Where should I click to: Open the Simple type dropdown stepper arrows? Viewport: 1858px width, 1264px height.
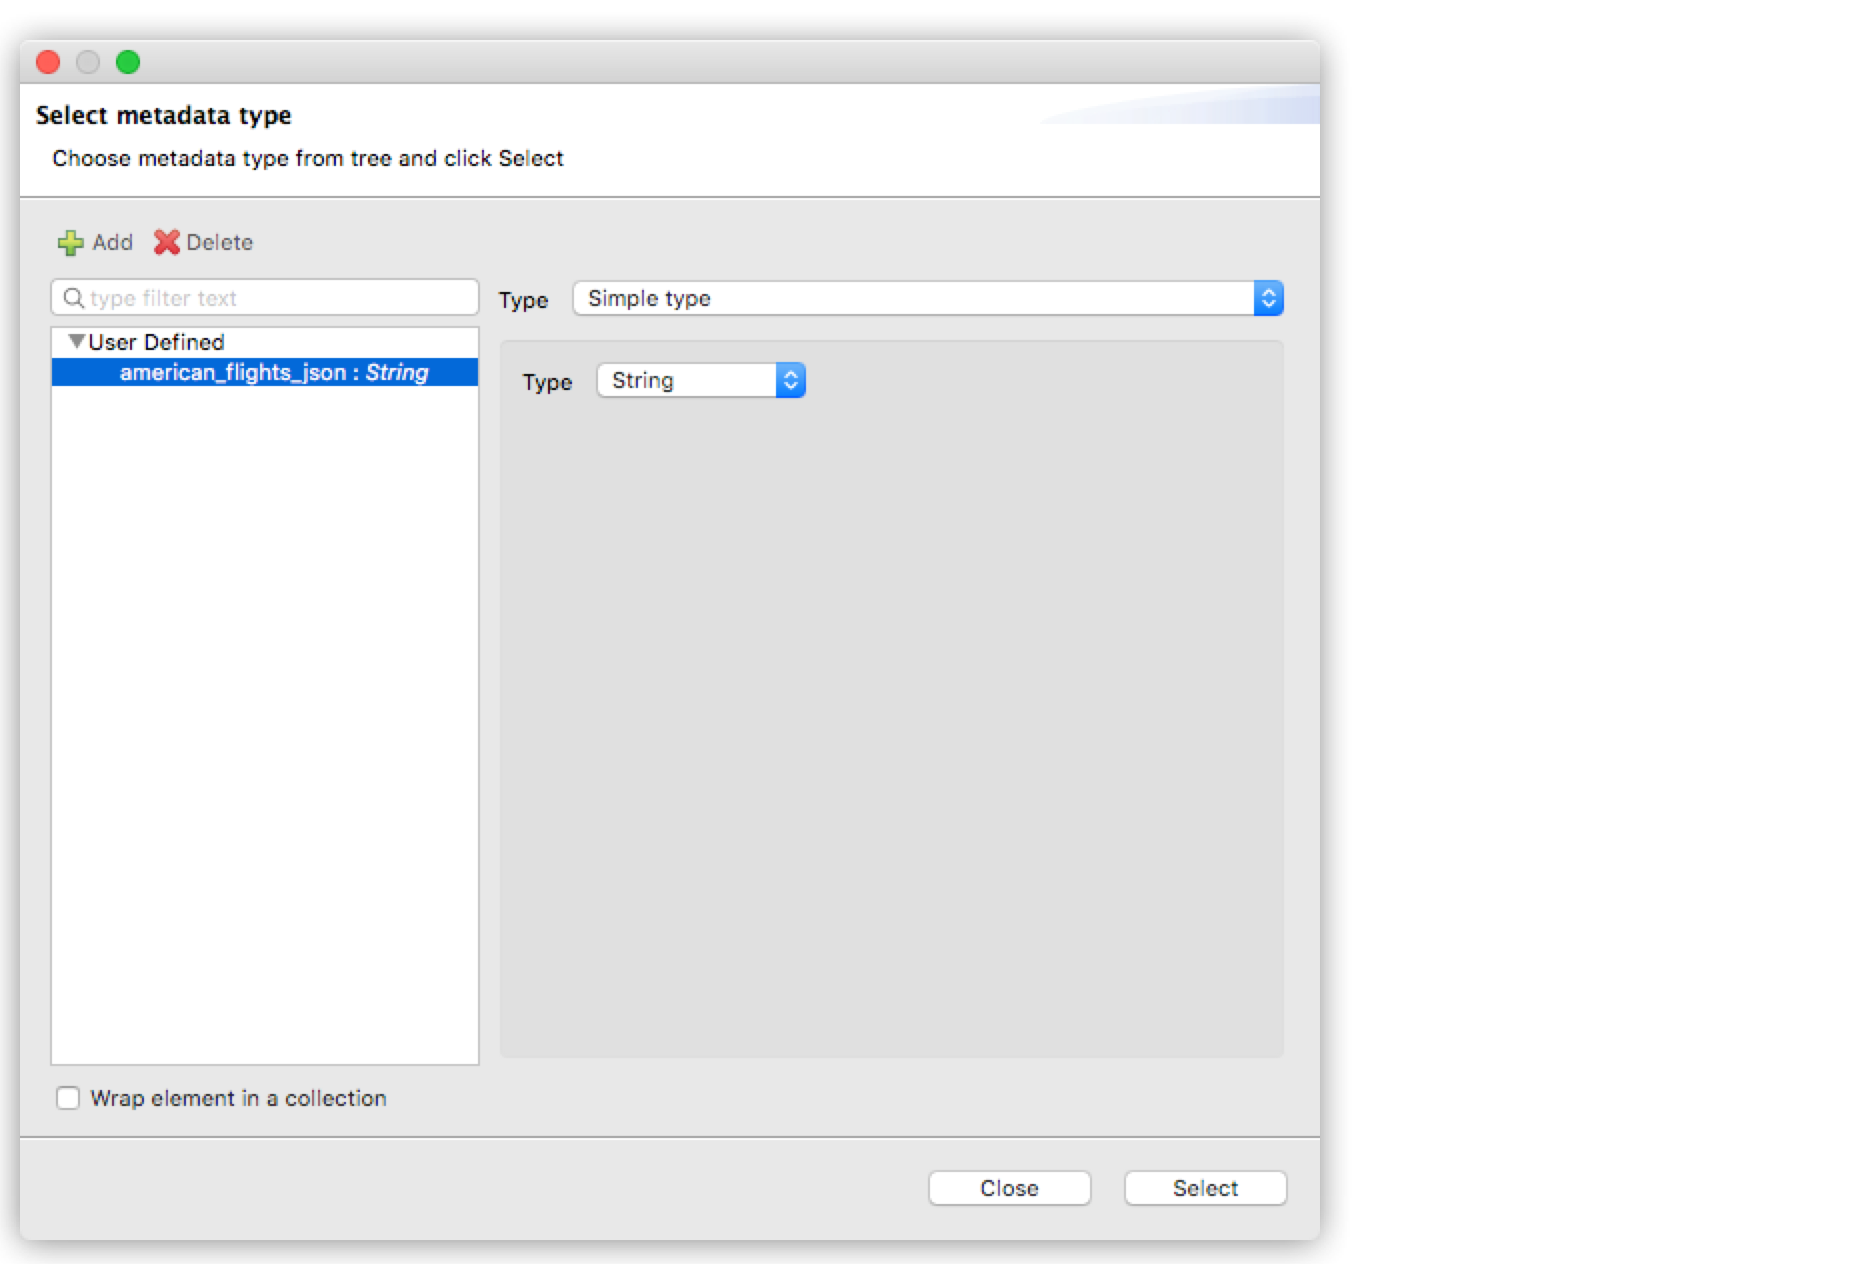point(1268,298)
